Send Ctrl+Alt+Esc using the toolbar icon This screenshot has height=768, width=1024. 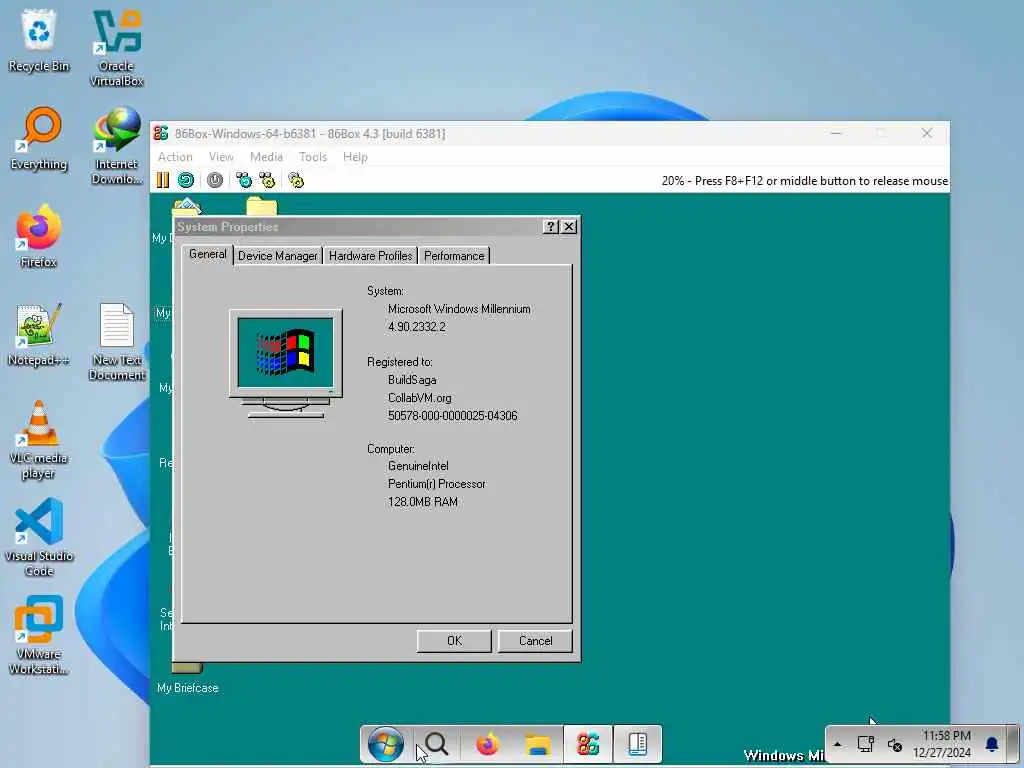click(x=267, y=180)
